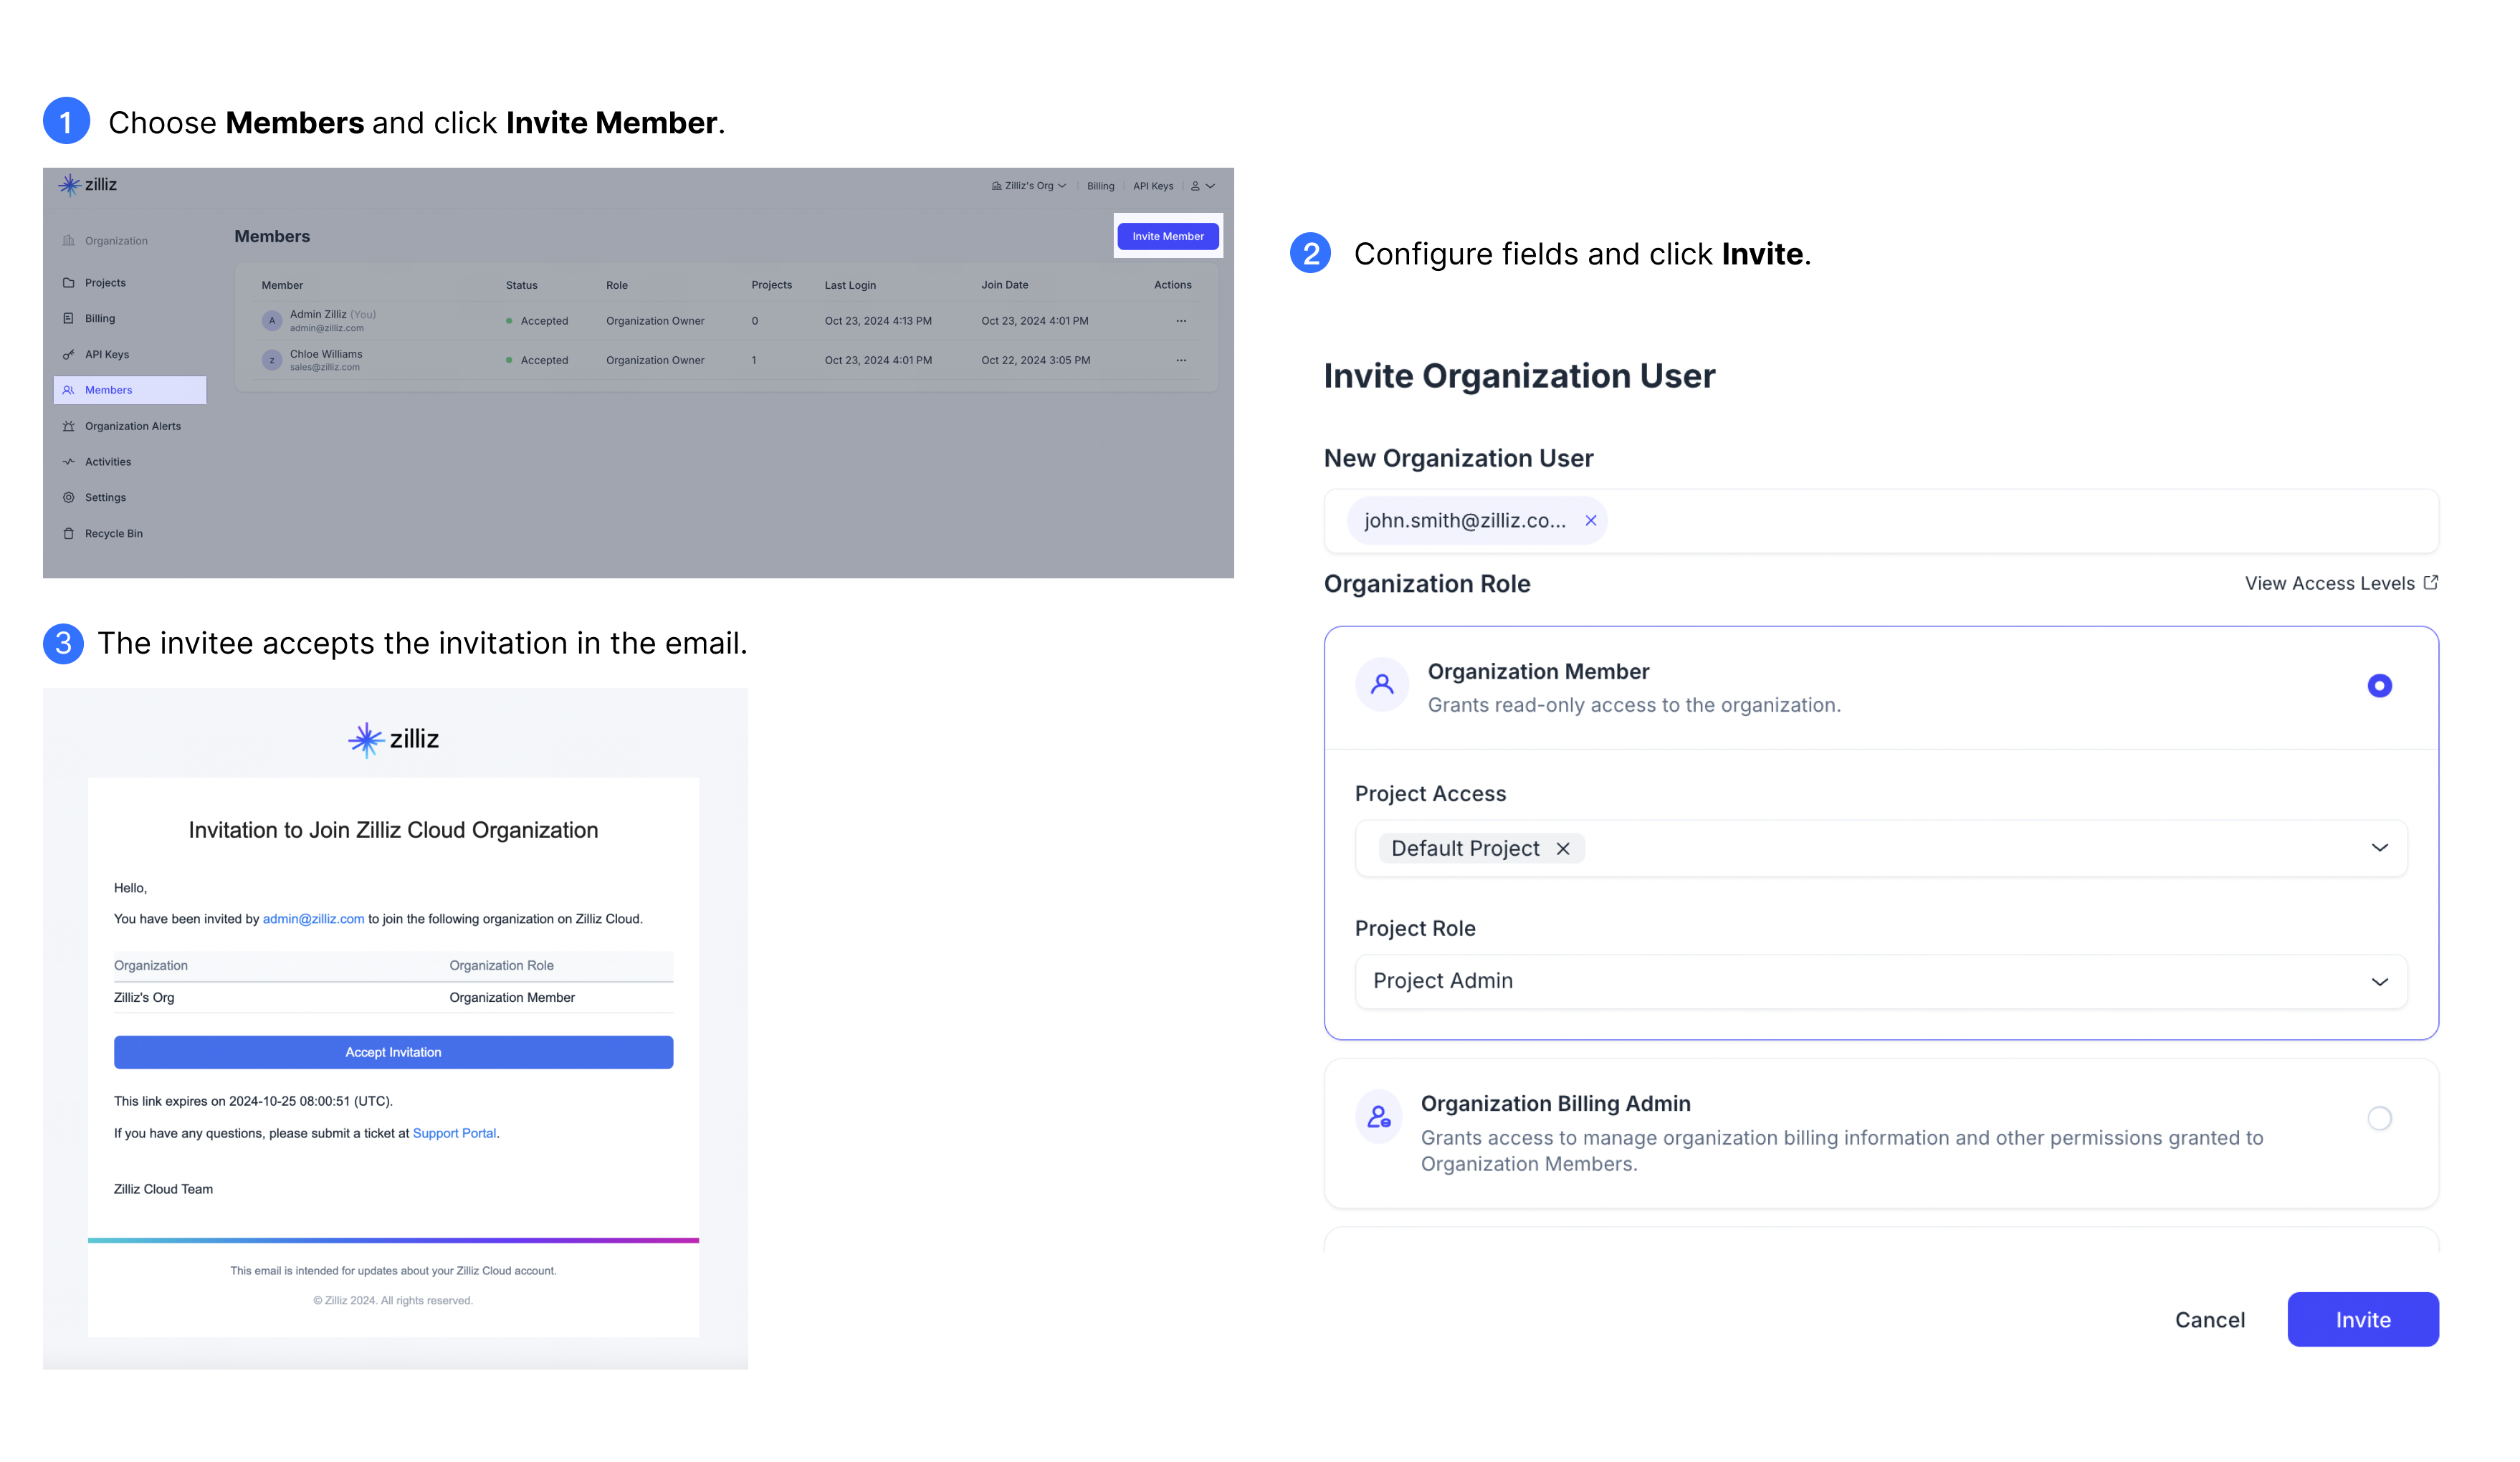The height and width of the screenshot is (1462, 2520).
Task: Open the Billing menu in the top bar
Action: click(x=1101, y=185)
